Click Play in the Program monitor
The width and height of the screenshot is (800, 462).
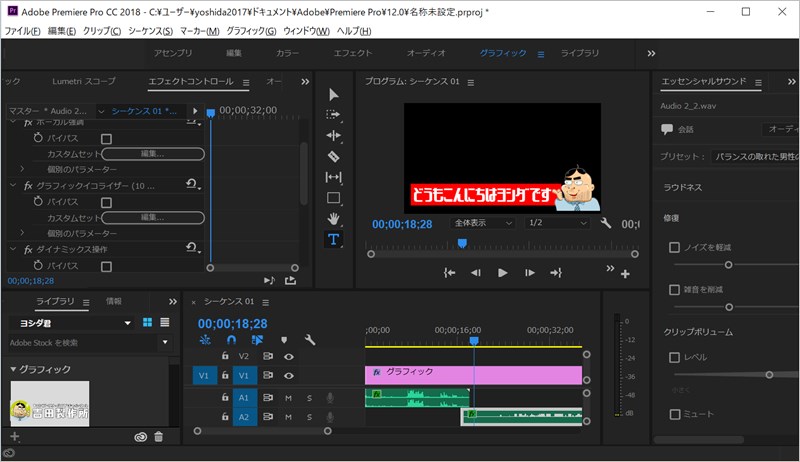click(503, 273)
